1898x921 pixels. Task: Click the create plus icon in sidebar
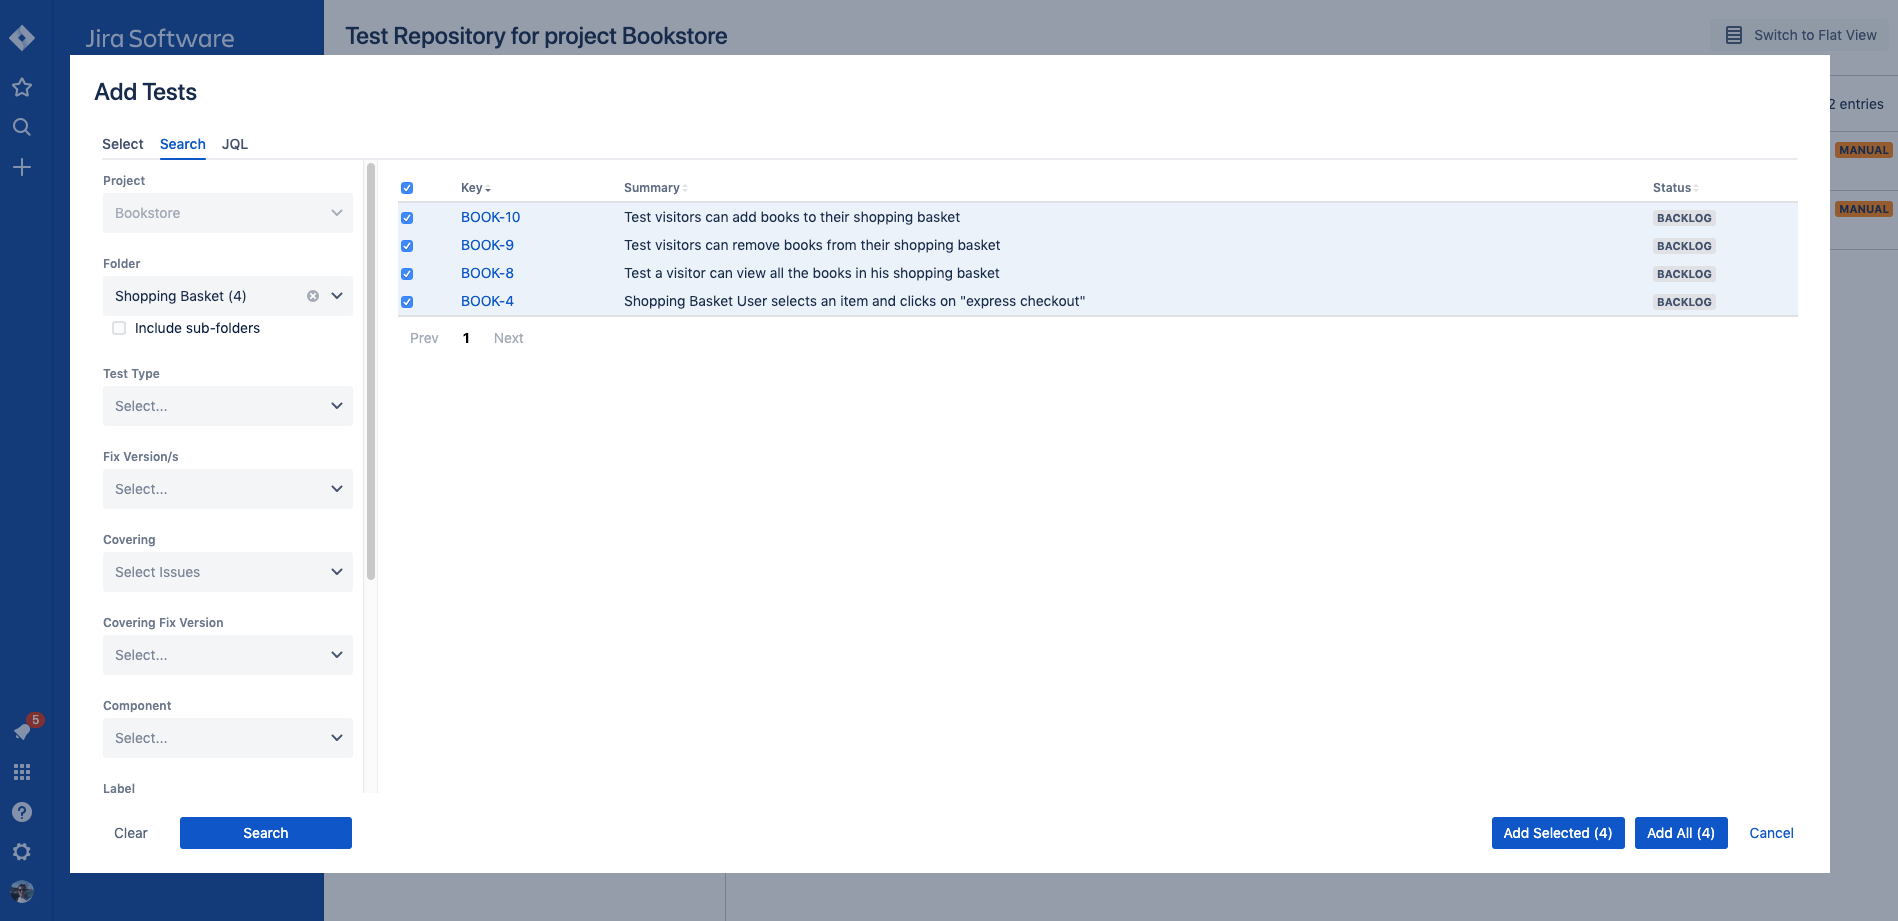tap(22, 167)
